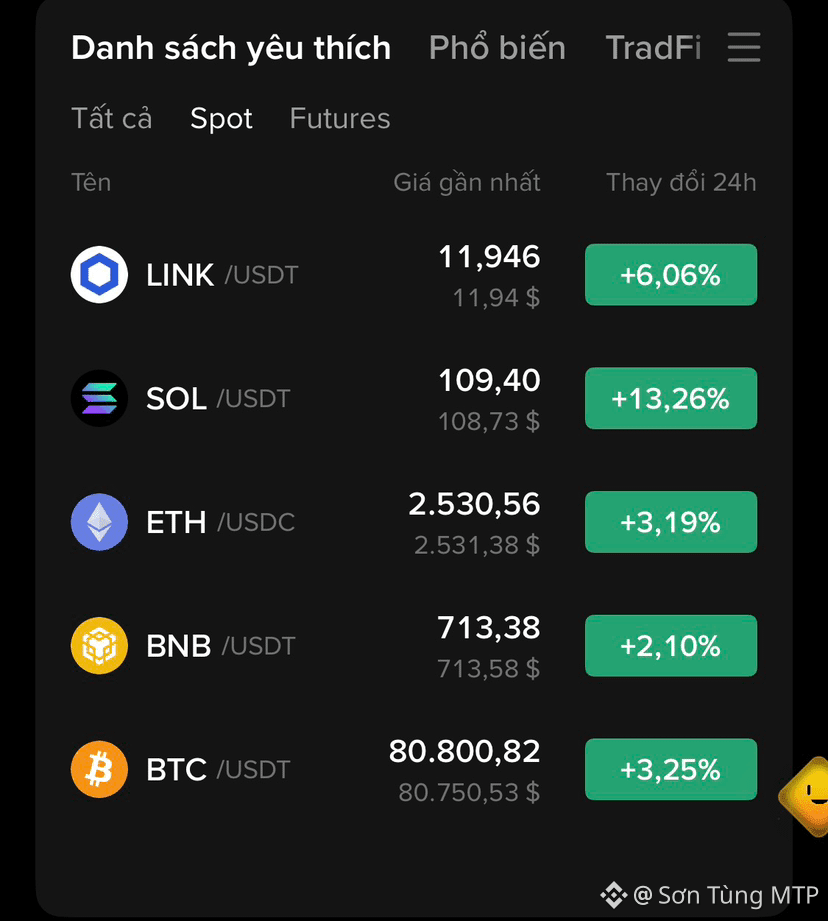The image size is (828, 921).
Task: Switch to the Phổ biến tab
Action: pyautogui.click(x=497, y=48)
